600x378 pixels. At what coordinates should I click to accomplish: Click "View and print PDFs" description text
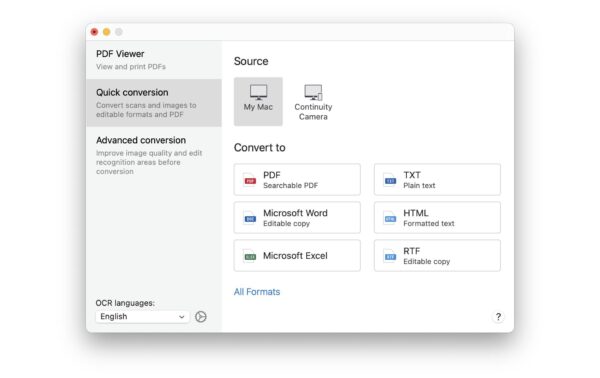pyautogui.click(x=131, y=67)
